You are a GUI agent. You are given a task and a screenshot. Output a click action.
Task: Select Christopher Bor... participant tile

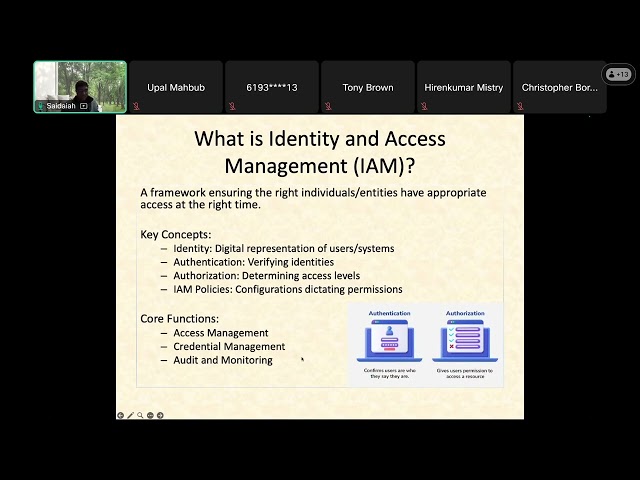[560, 87]
